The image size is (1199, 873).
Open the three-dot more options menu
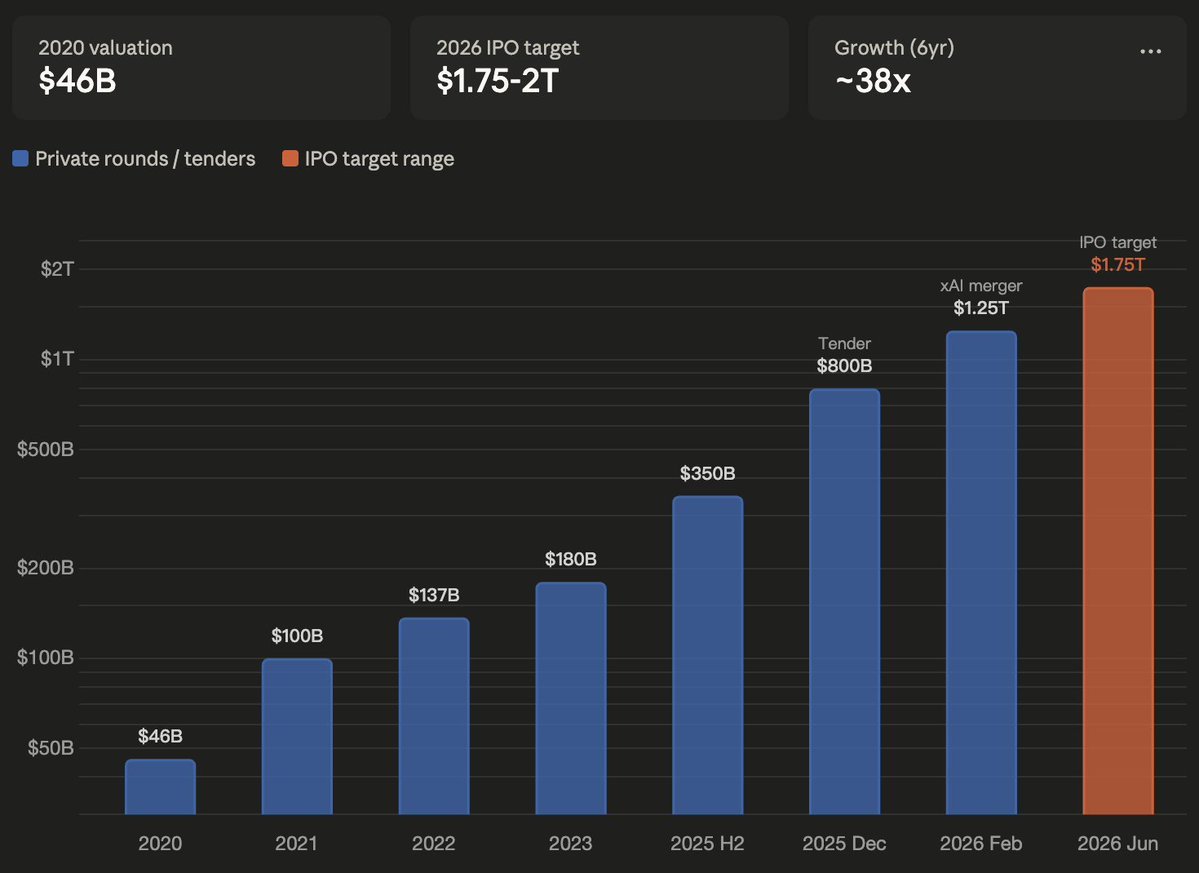pyautogui.click(x=1150, y=52)
